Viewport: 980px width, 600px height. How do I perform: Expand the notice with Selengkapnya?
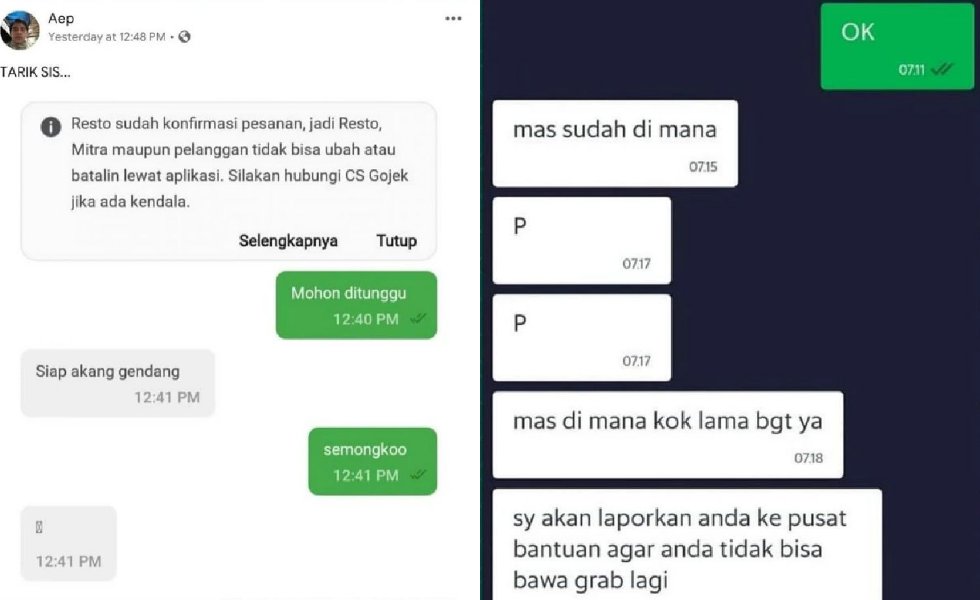coord(288,241)
